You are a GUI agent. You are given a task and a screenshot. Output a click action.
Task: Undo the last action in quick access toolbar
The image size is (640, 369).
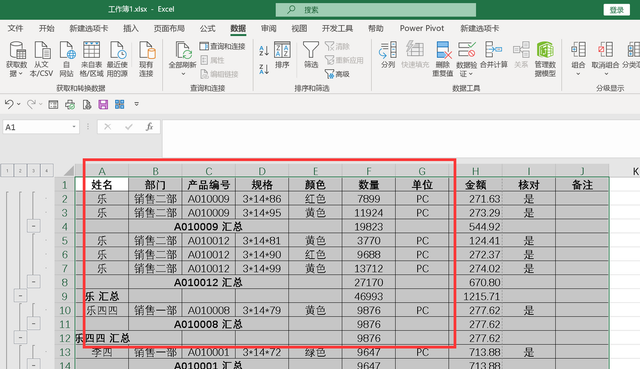tap(9, 104)
